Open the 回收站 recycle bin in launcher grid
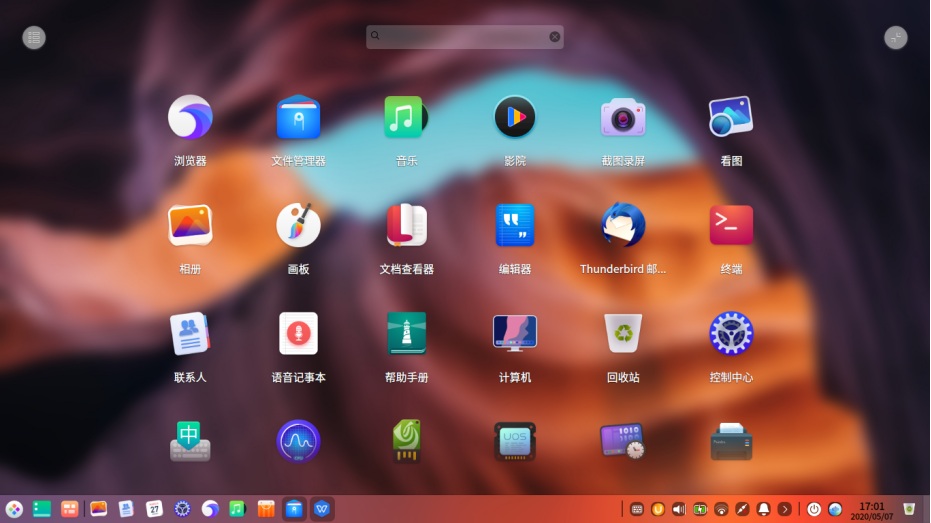Viewport: 931px width, 523px height. click(x=623, y=334)
